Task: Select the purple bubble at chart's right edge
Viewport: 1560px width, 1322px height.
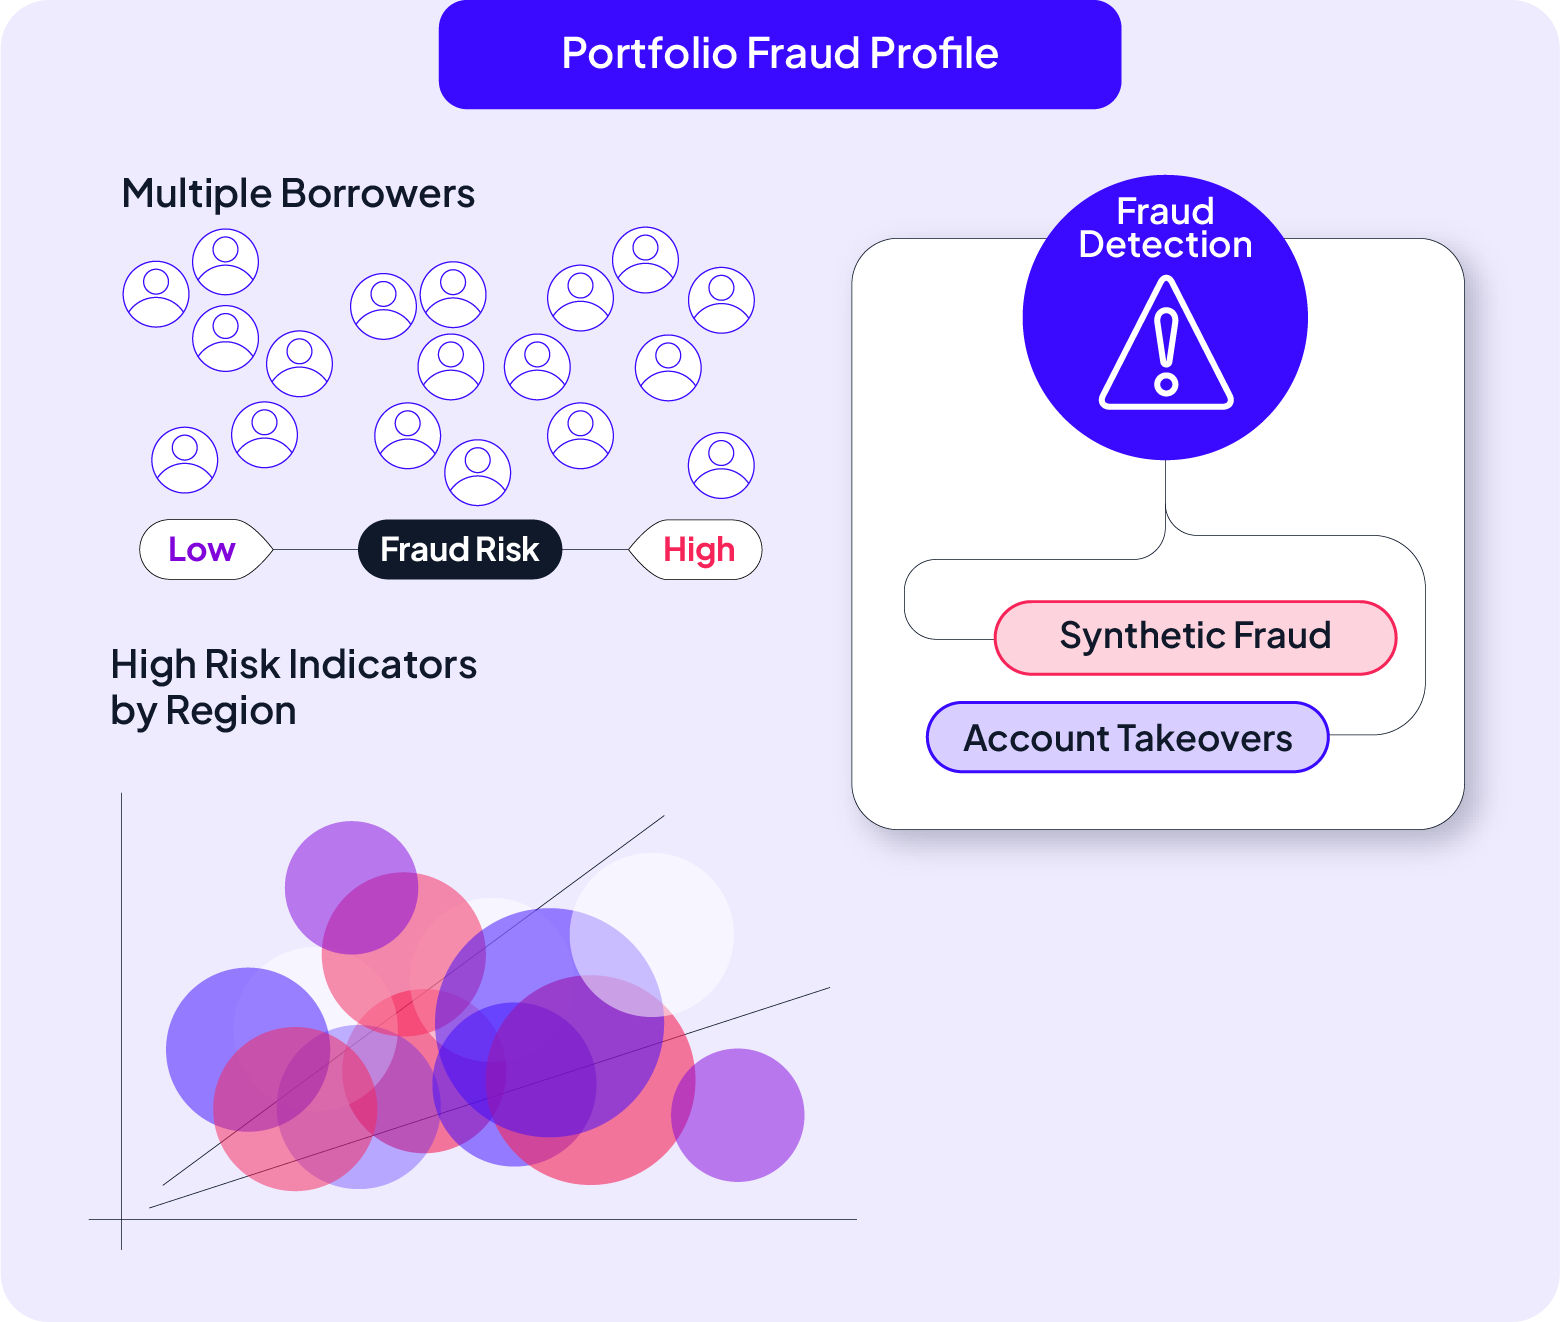Action: [738, 1115]
